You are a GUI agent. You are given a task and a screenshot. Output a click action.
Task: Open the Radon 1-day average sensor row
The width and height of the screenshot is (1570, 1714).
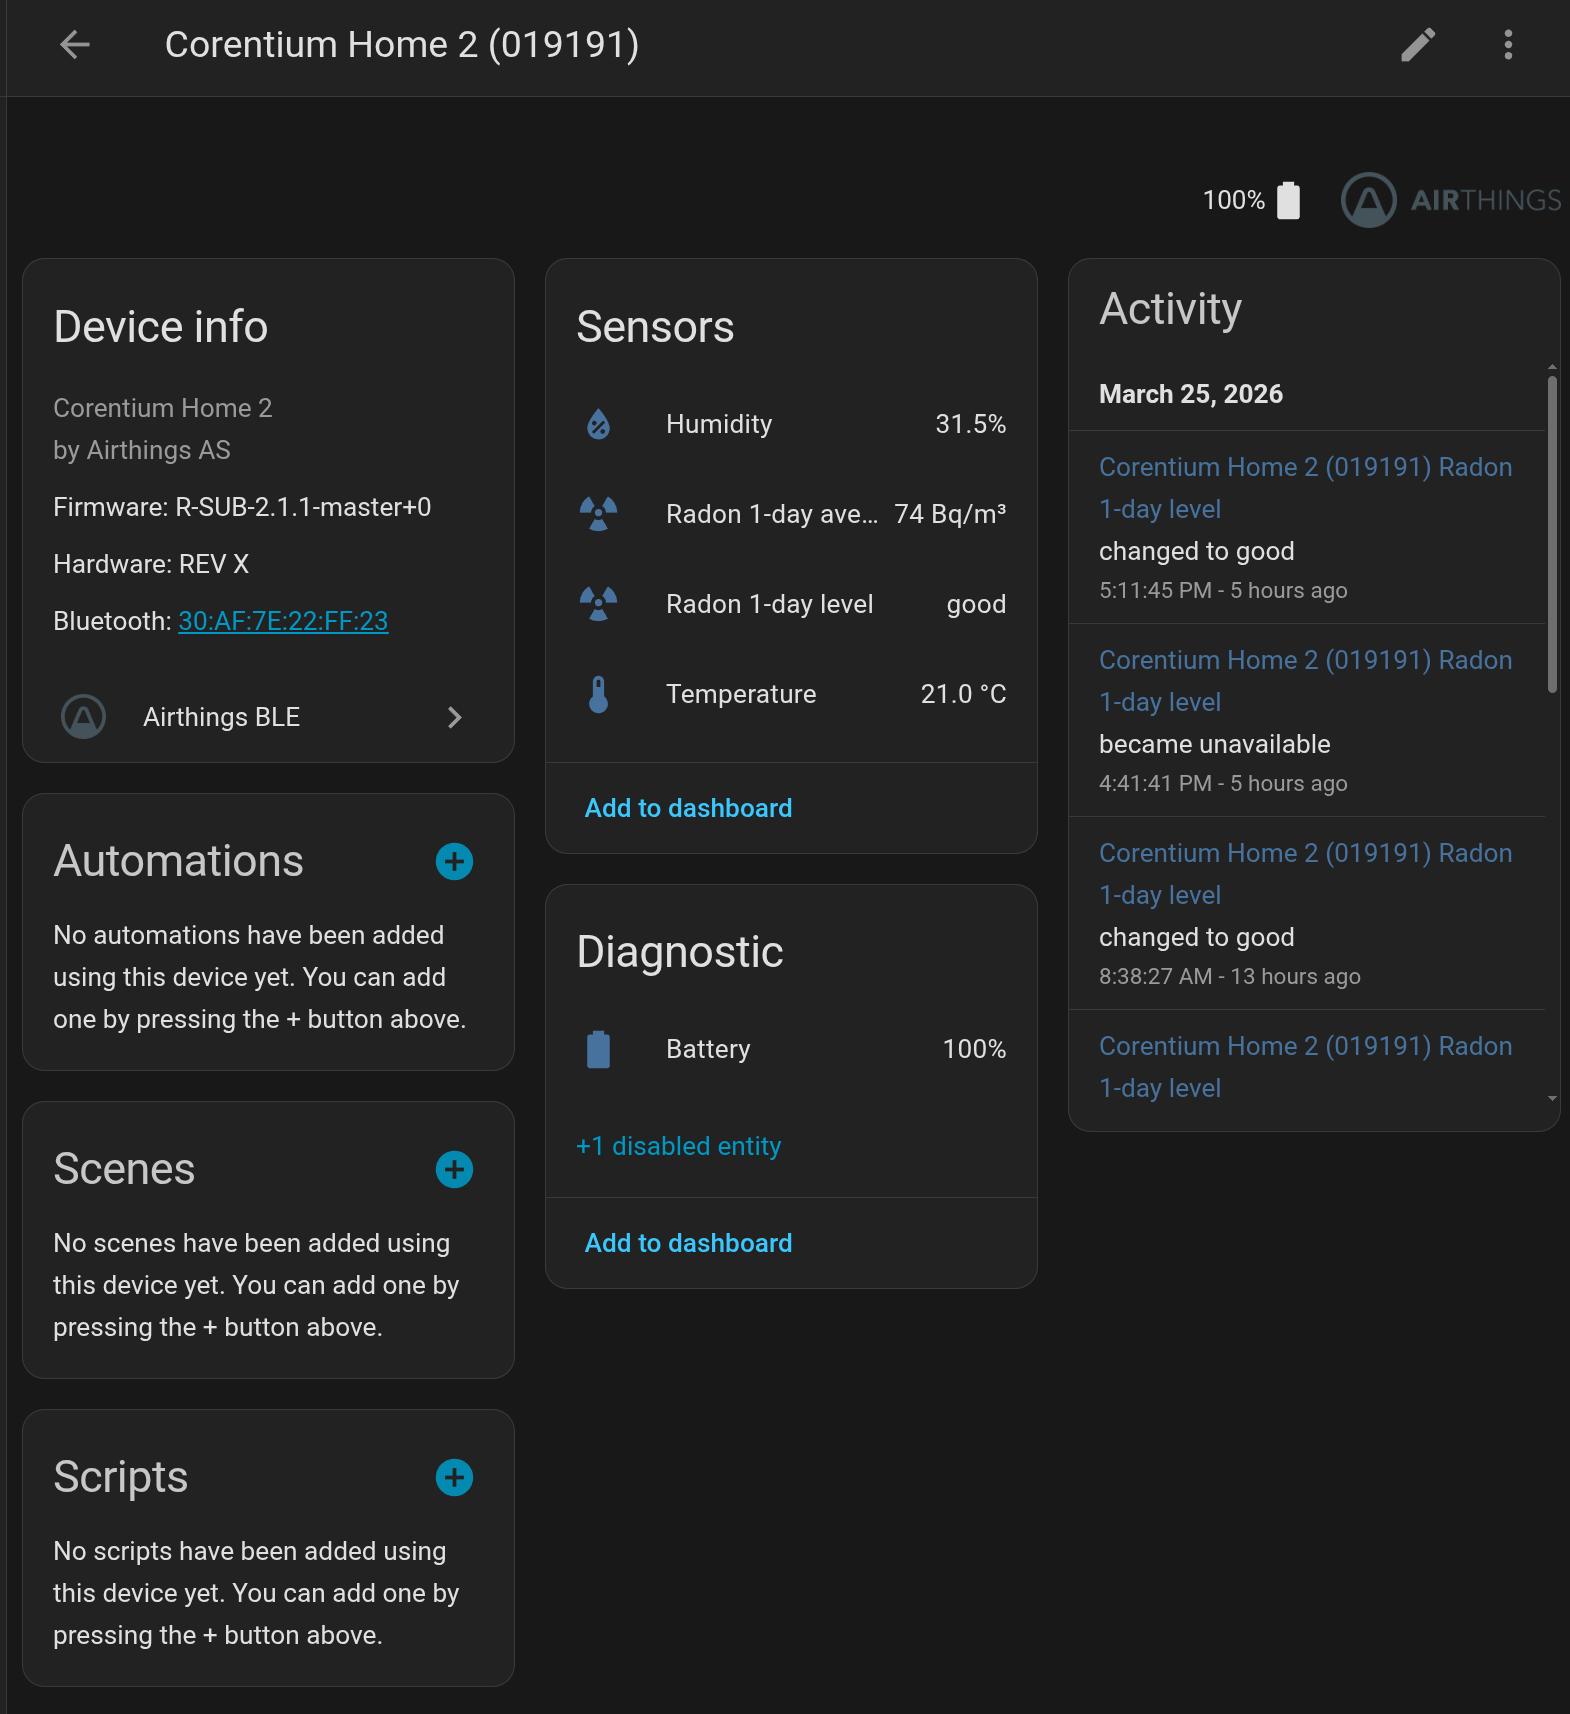point(791,514)
